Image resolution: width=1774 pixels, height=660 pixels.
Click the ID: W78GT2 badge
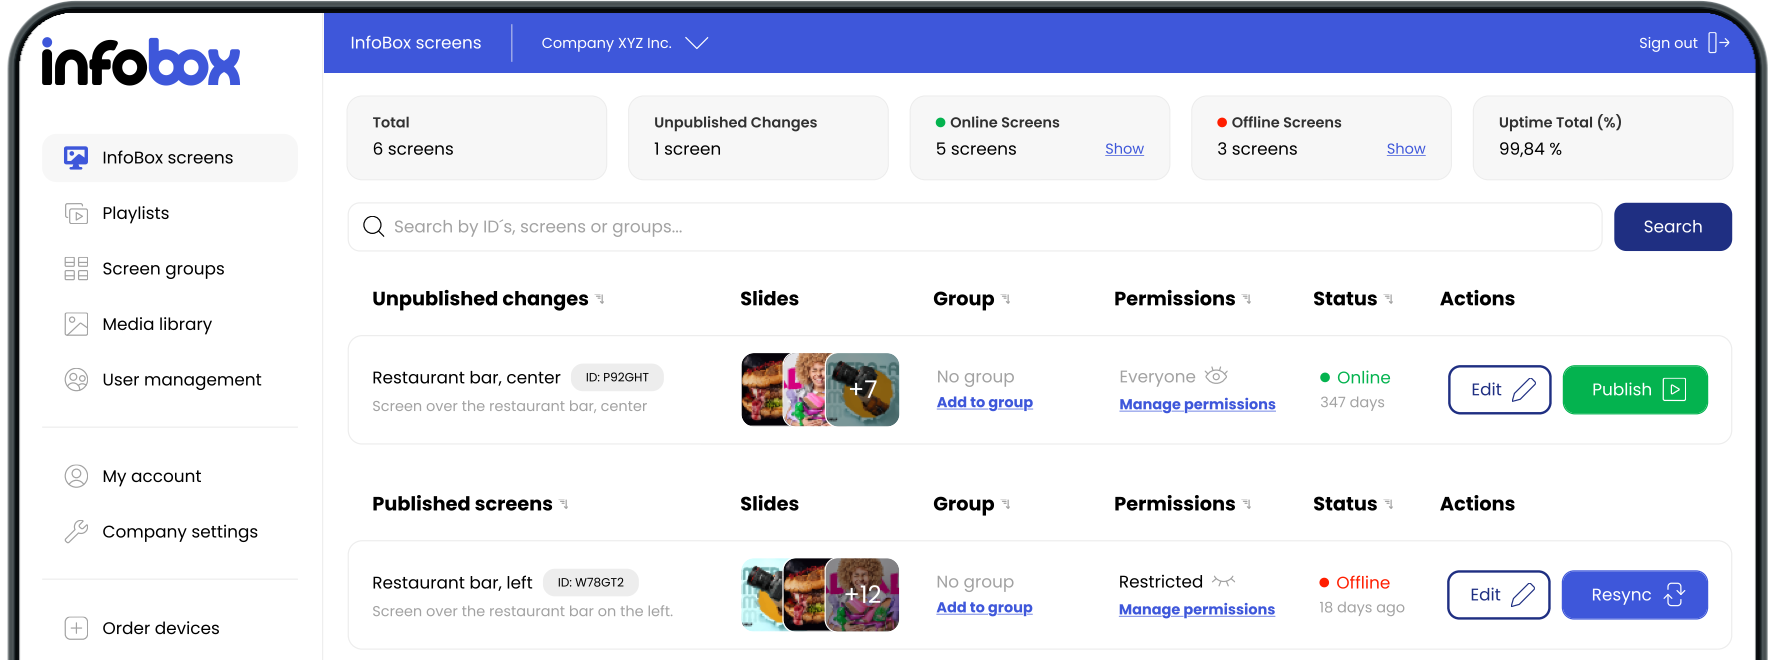[x=590, y=582]
